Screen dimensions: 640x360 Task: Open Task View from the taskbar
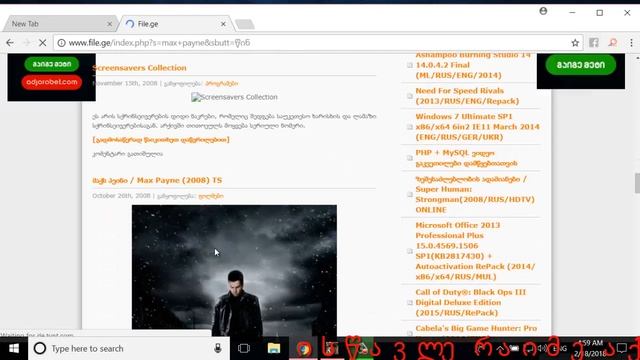point(244,349)
